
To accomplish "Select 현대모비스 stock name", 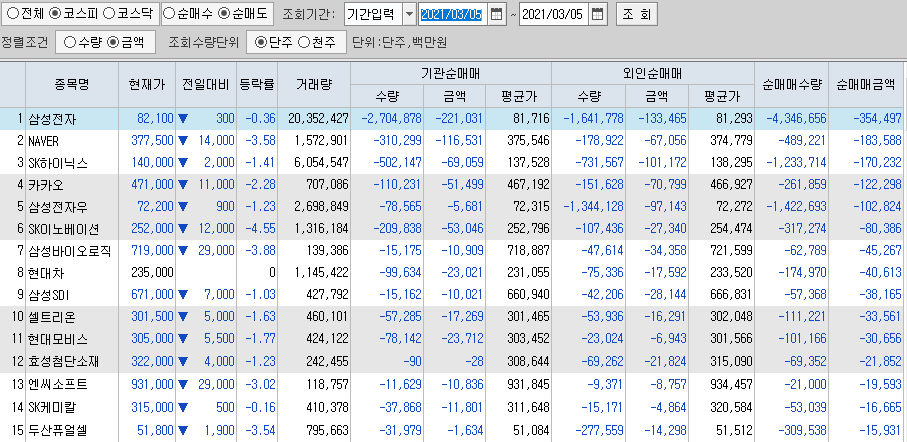I will pos(58,340).
